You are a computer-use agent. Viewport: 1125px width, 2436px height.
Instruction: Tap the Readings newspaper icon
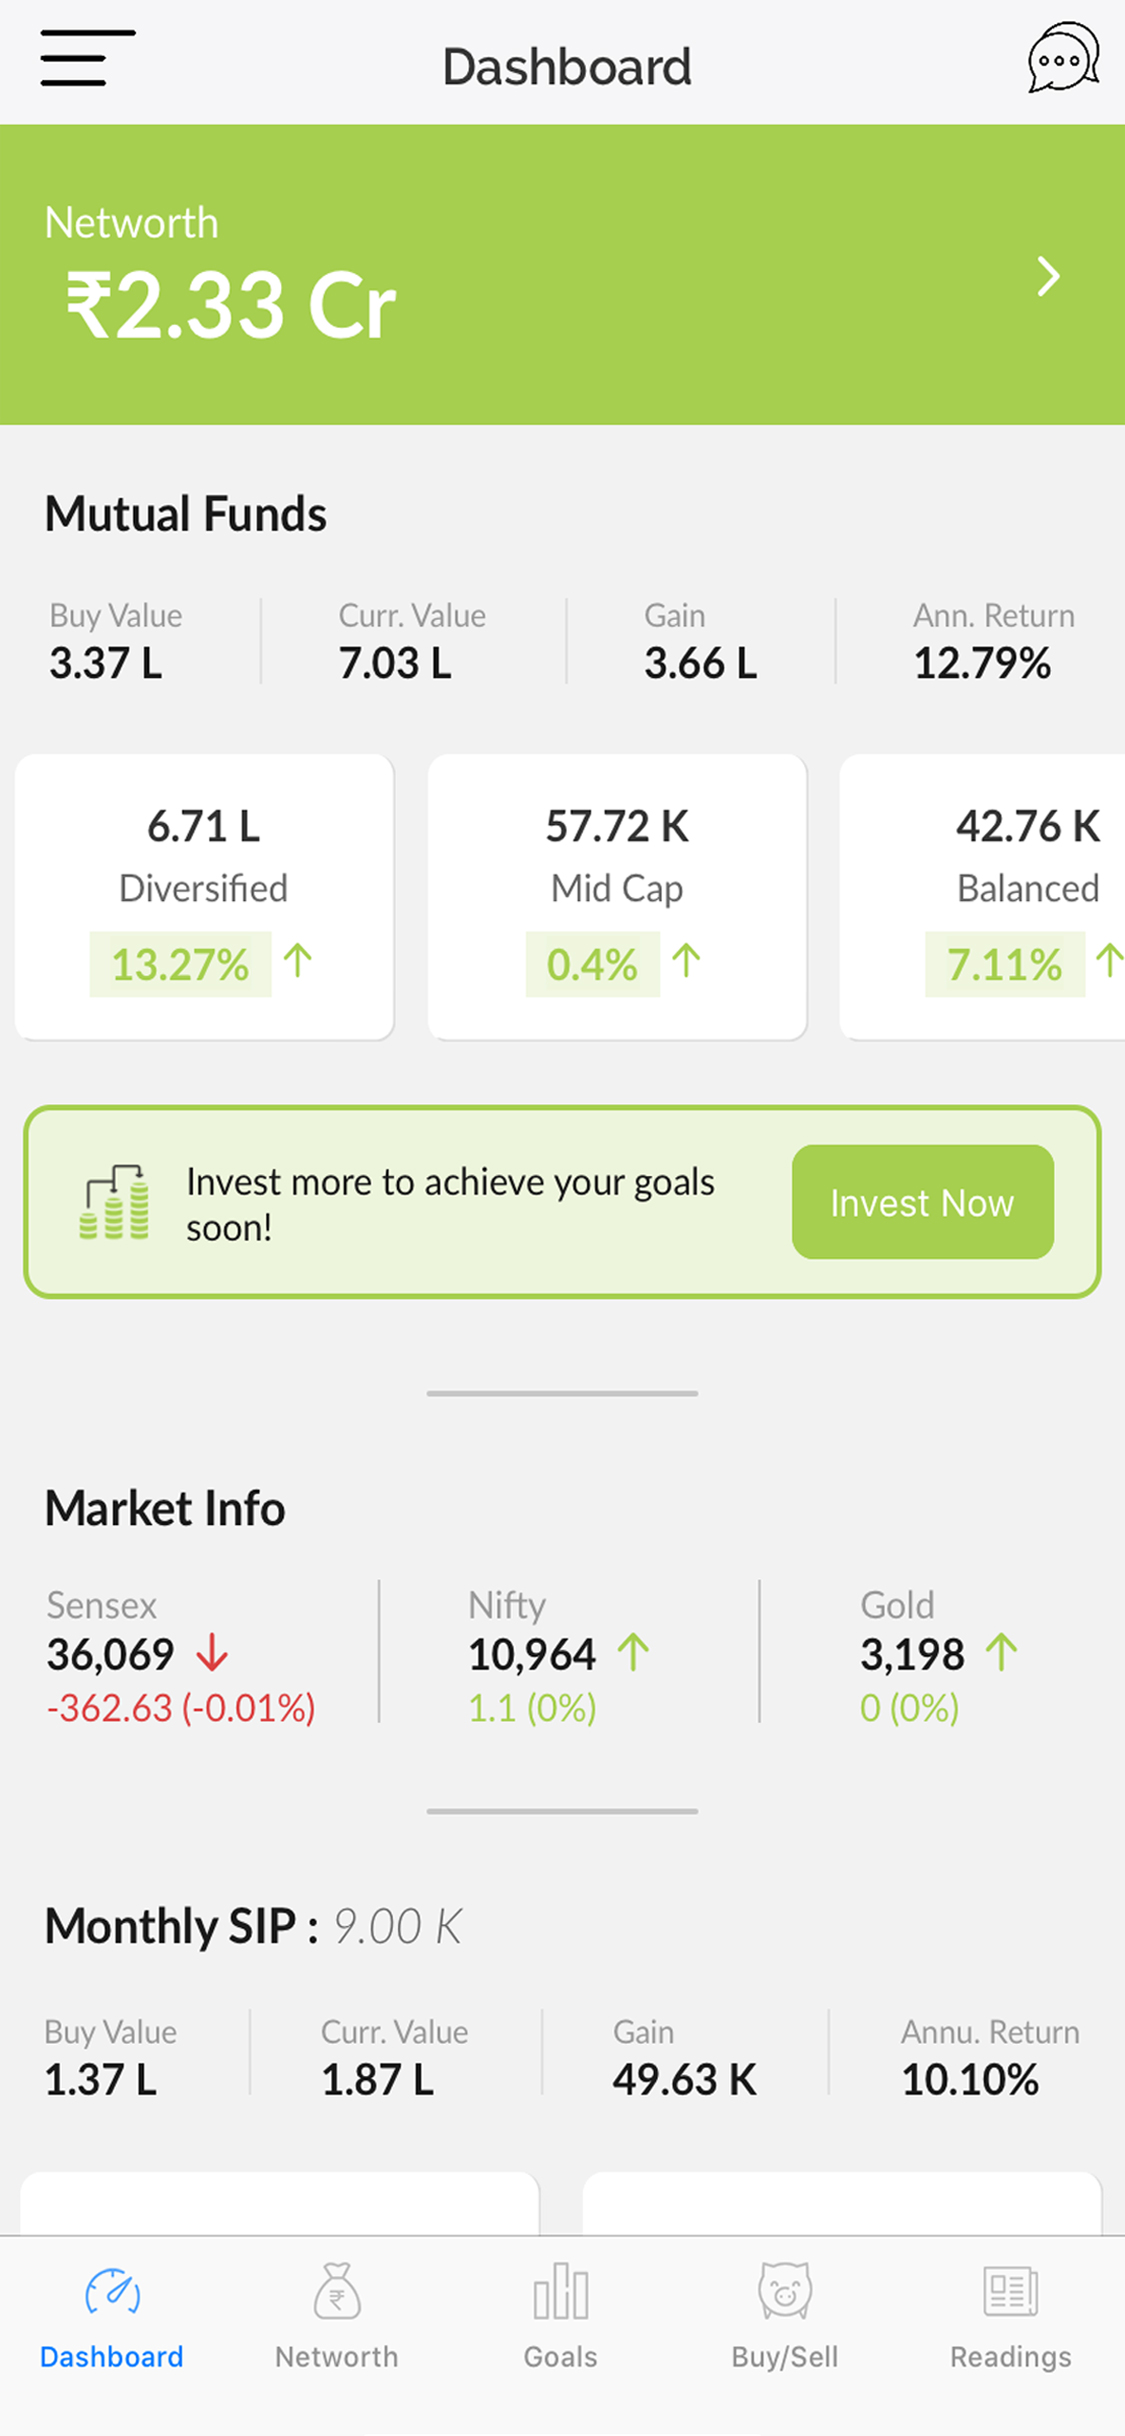click(x=1011, y=2291)
